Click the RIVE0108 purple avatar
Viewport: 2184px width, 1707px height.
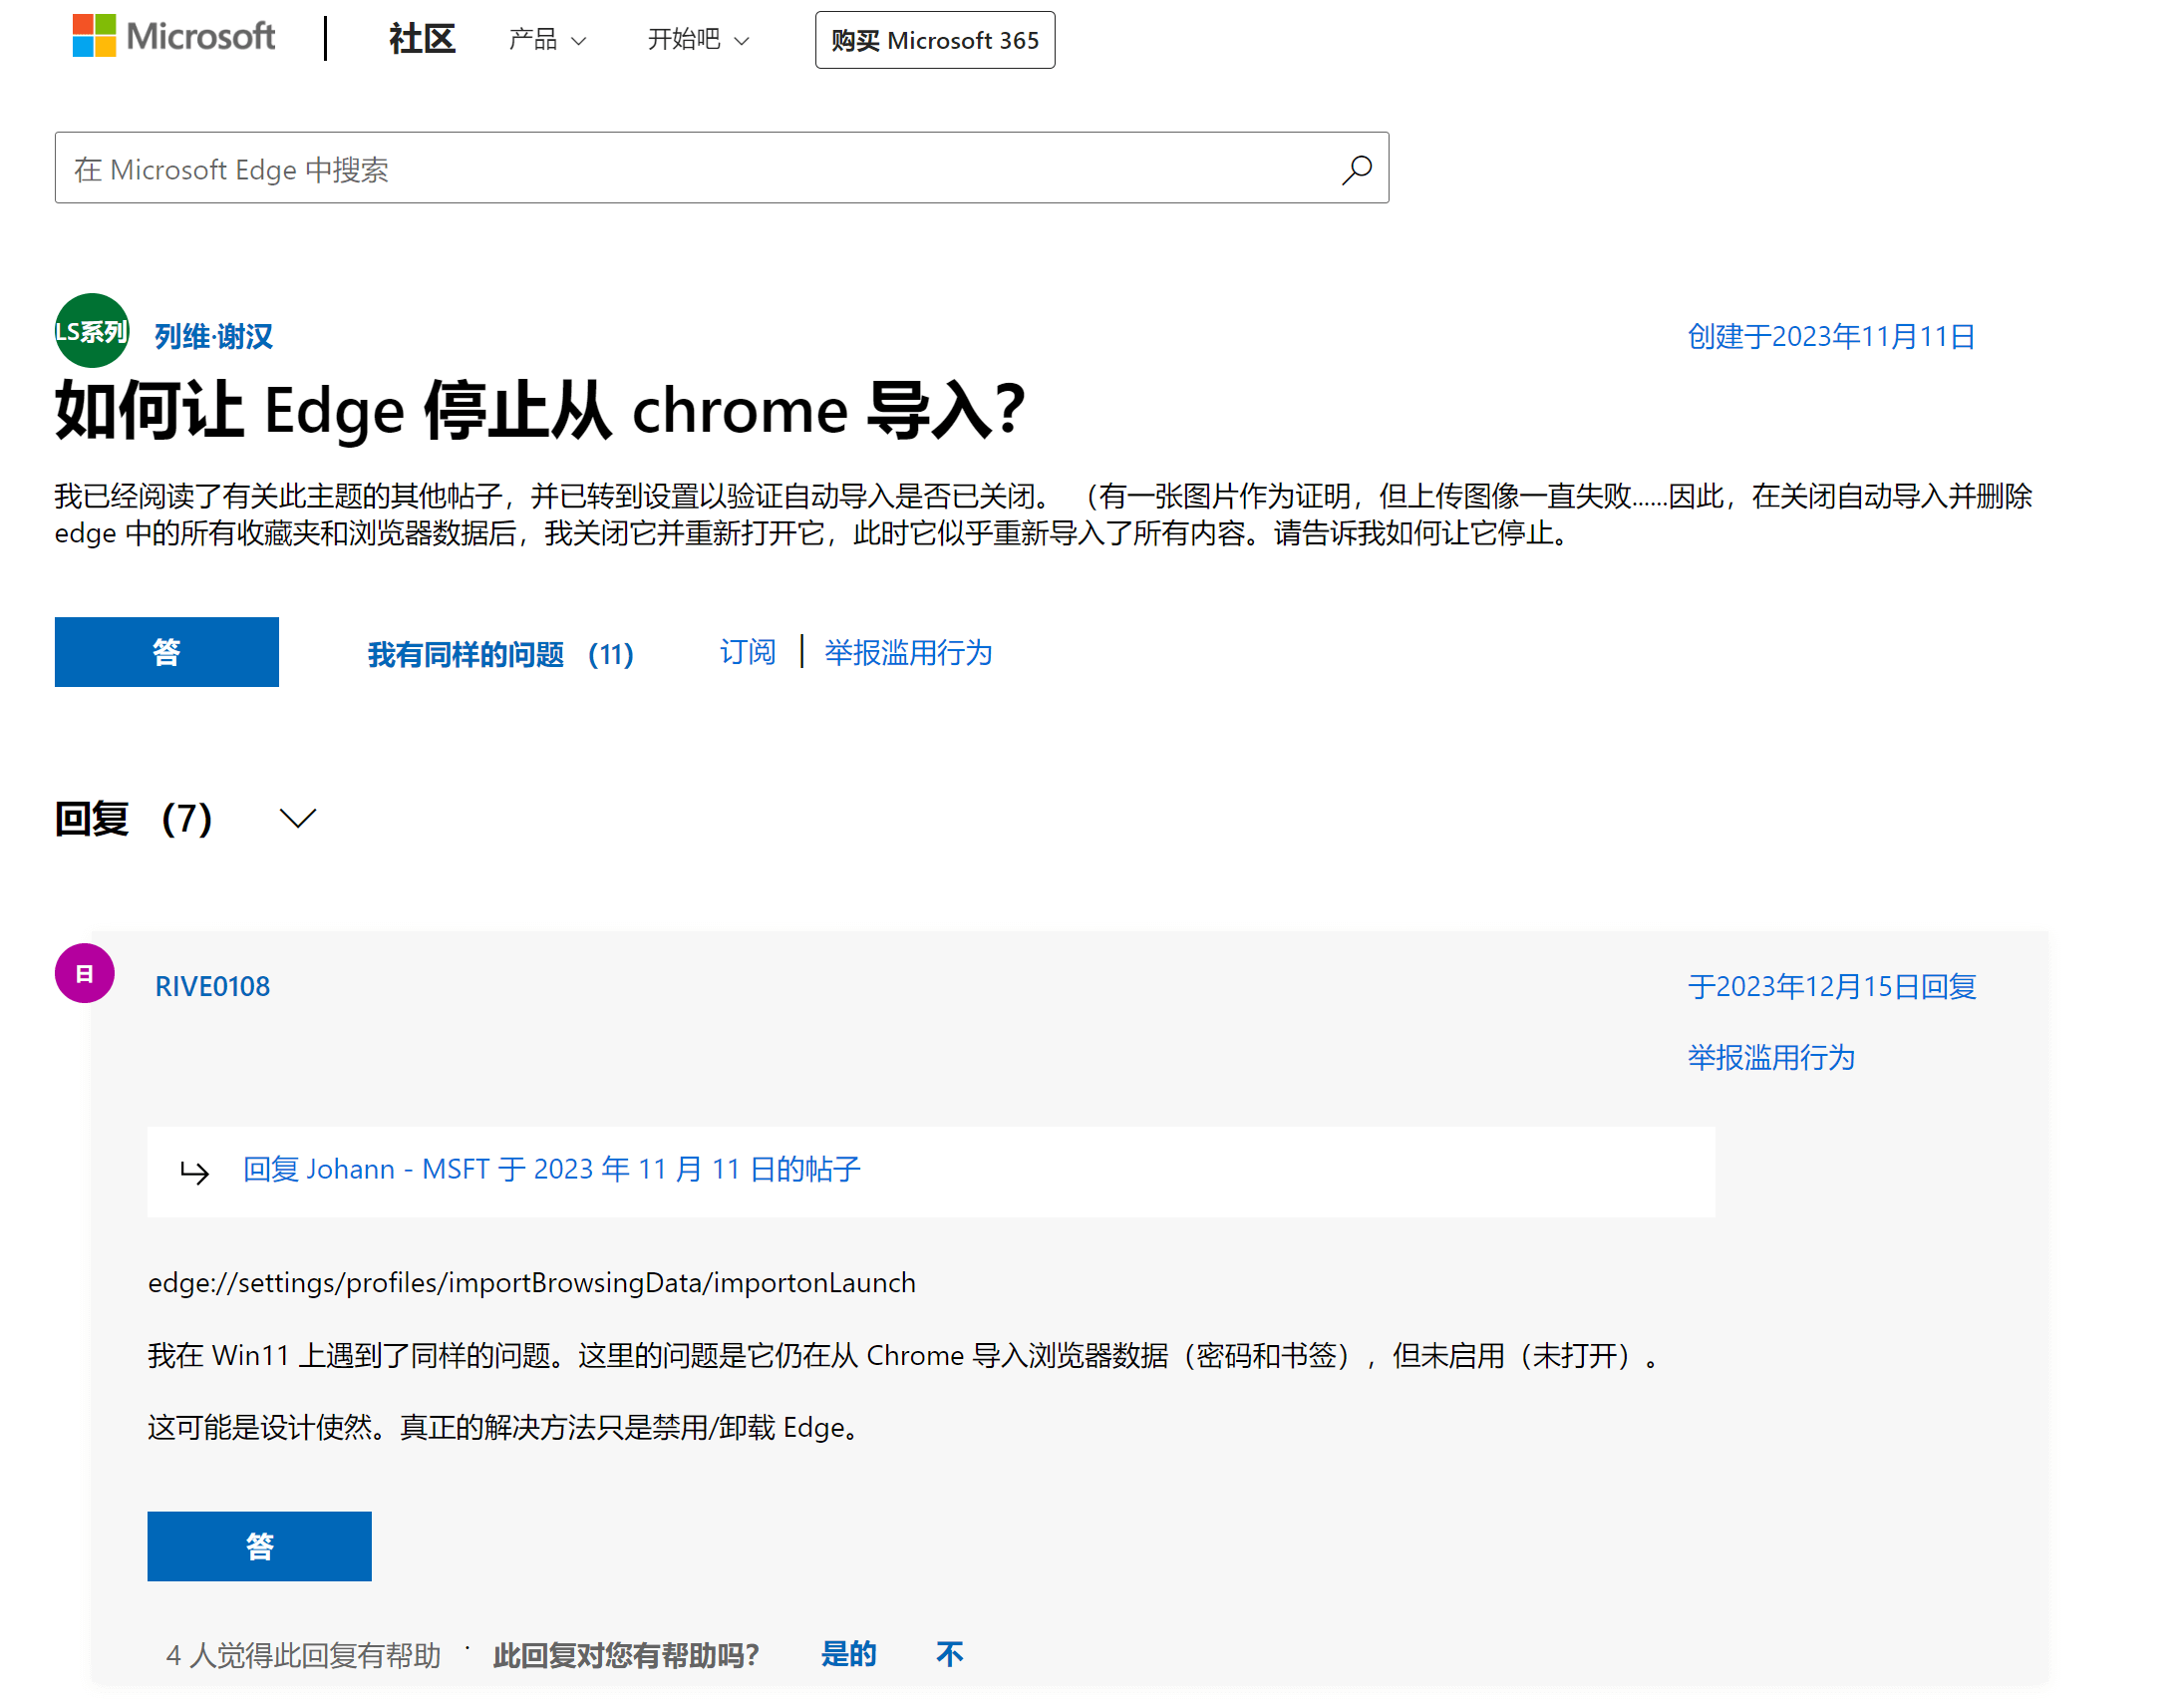click(x=85, y=972)
